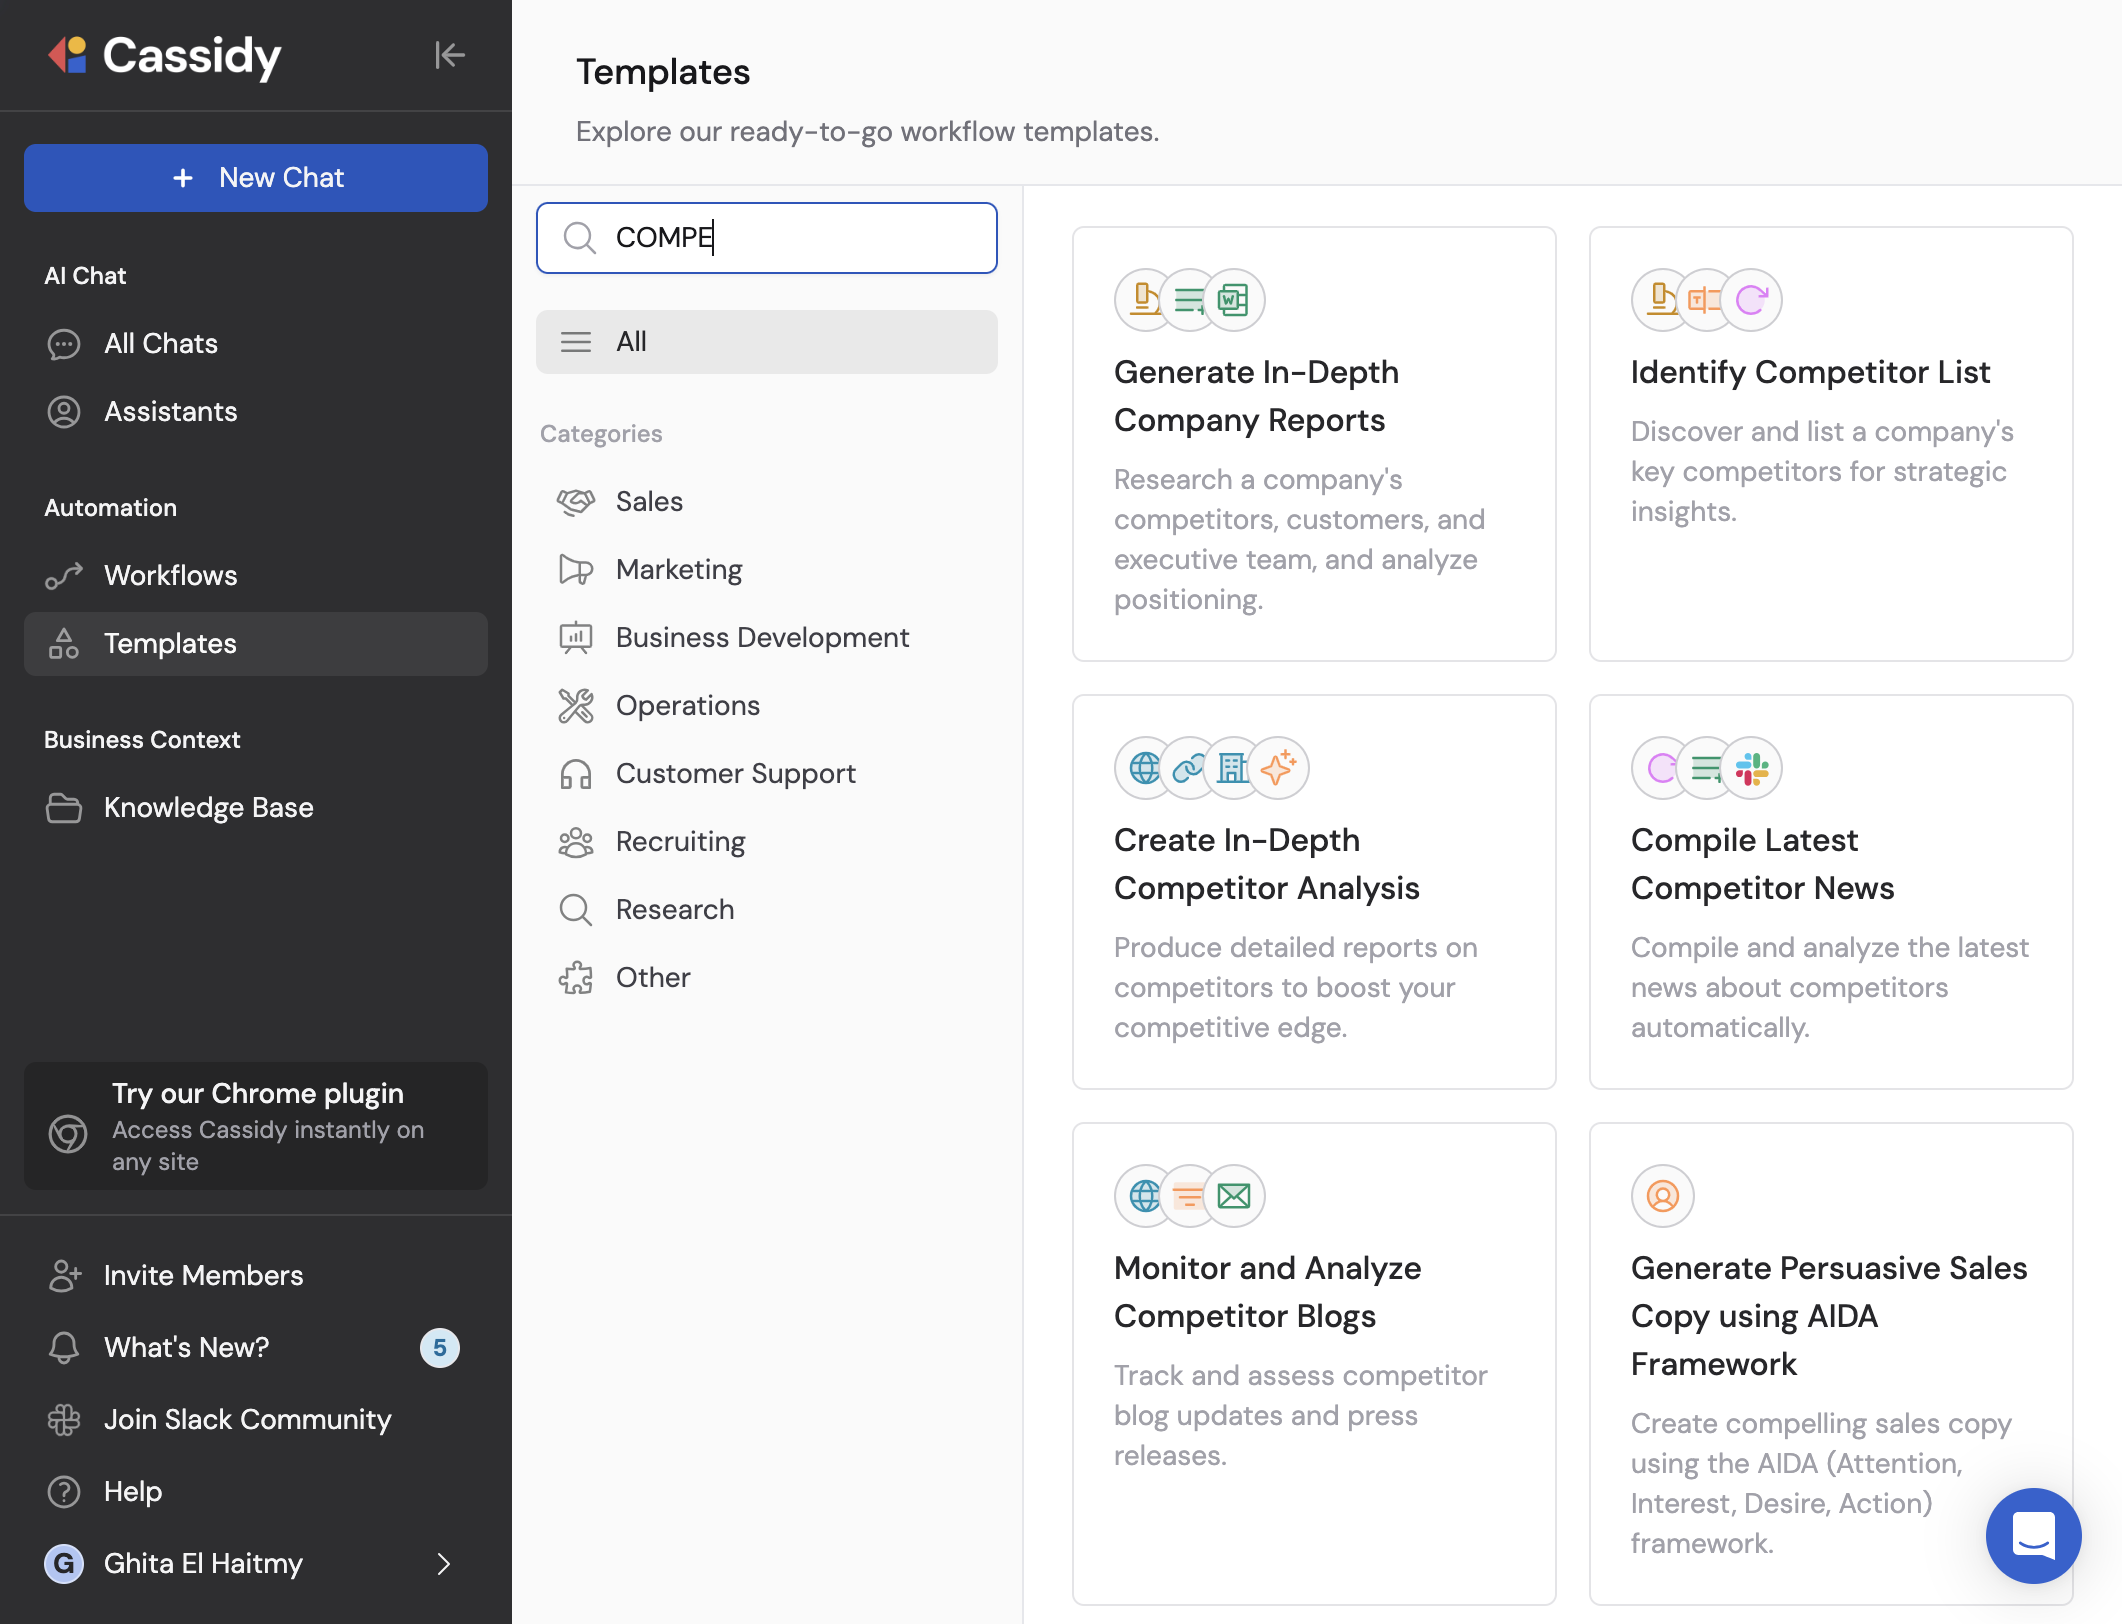Click the Customer Support headset icon
The image size is (2122, 1624).
coord(576,774)
